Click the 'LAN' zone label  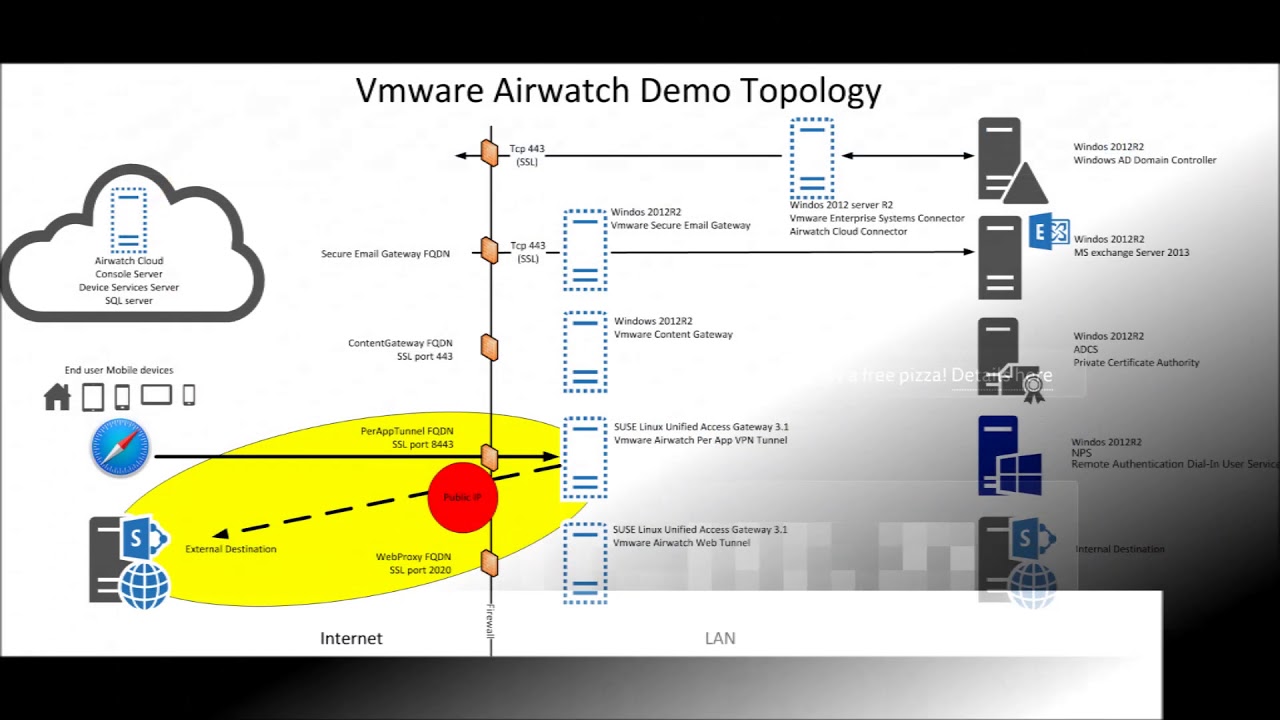720,638
